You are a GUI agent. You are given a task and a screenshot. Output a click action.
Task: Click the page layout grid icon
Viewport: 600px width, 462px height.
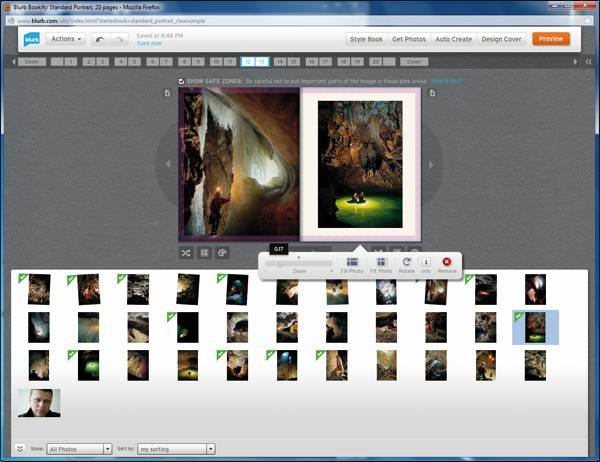pos(204,253)
